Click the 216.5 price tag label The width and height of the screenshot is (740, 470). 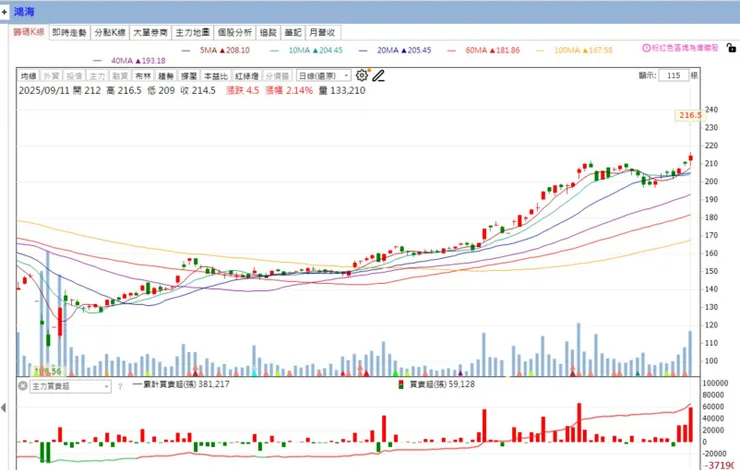point(690,115)
